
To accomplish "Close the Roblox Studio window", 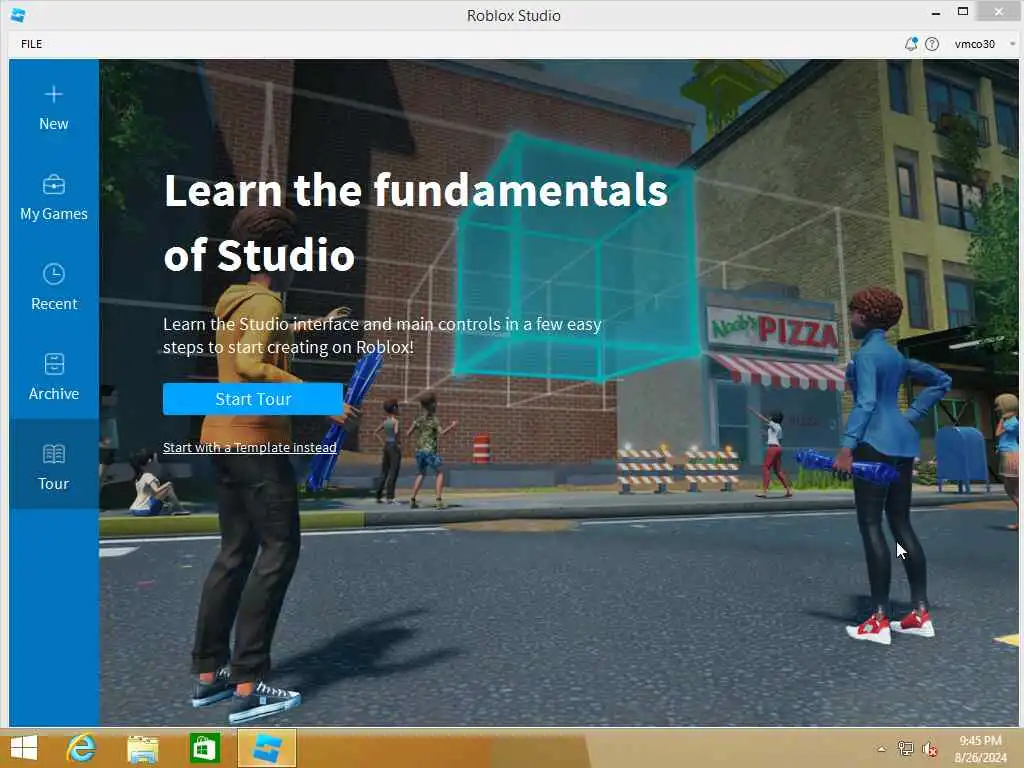I will (x=999, y=12).
